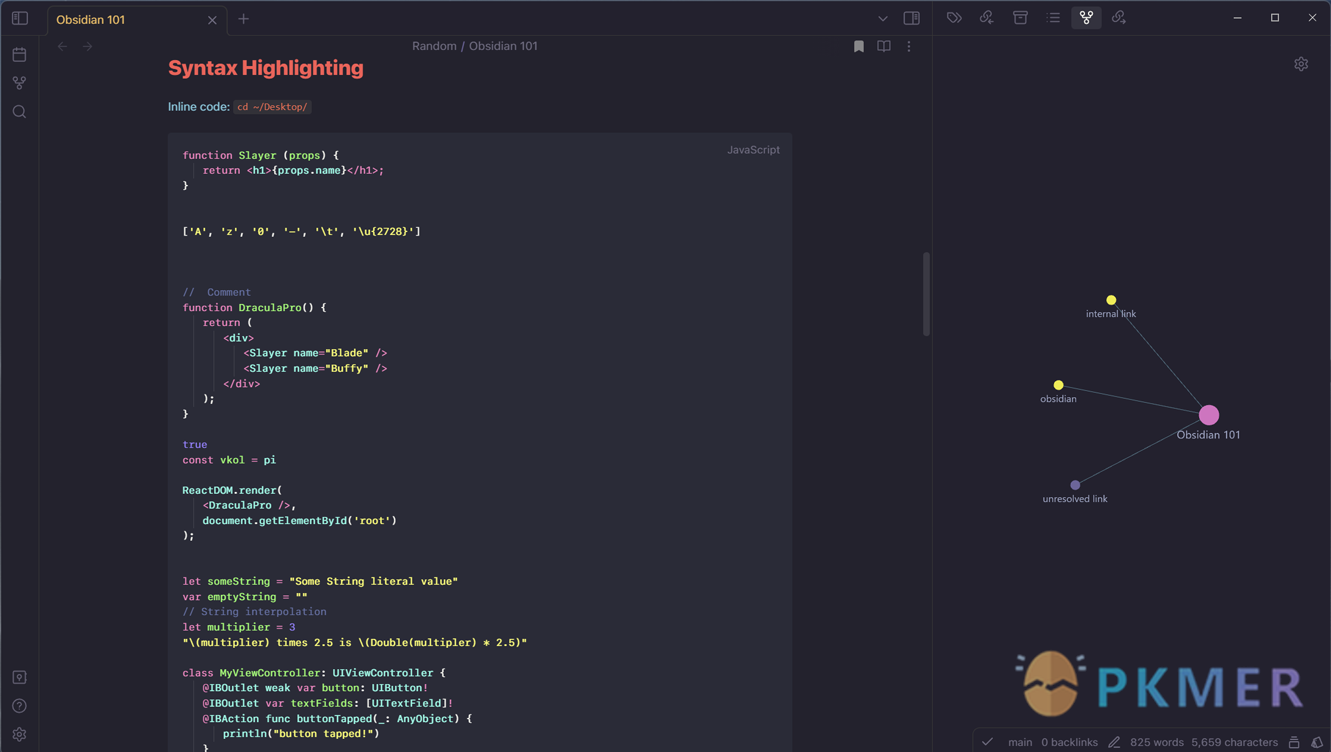
Task: Open the Tags pane icon
Action: coord(954,18)
